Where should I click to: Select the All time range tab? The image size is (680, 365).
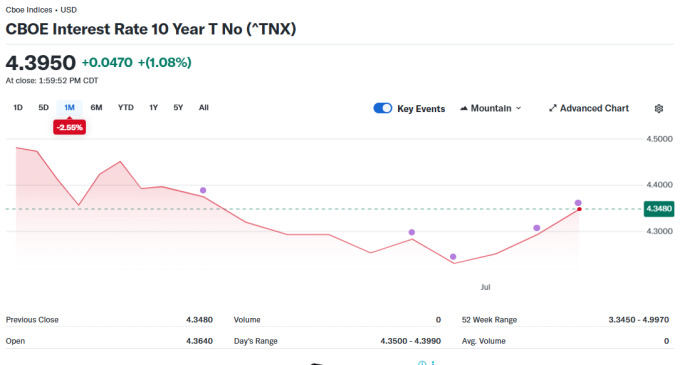click(x=204, y=108)
